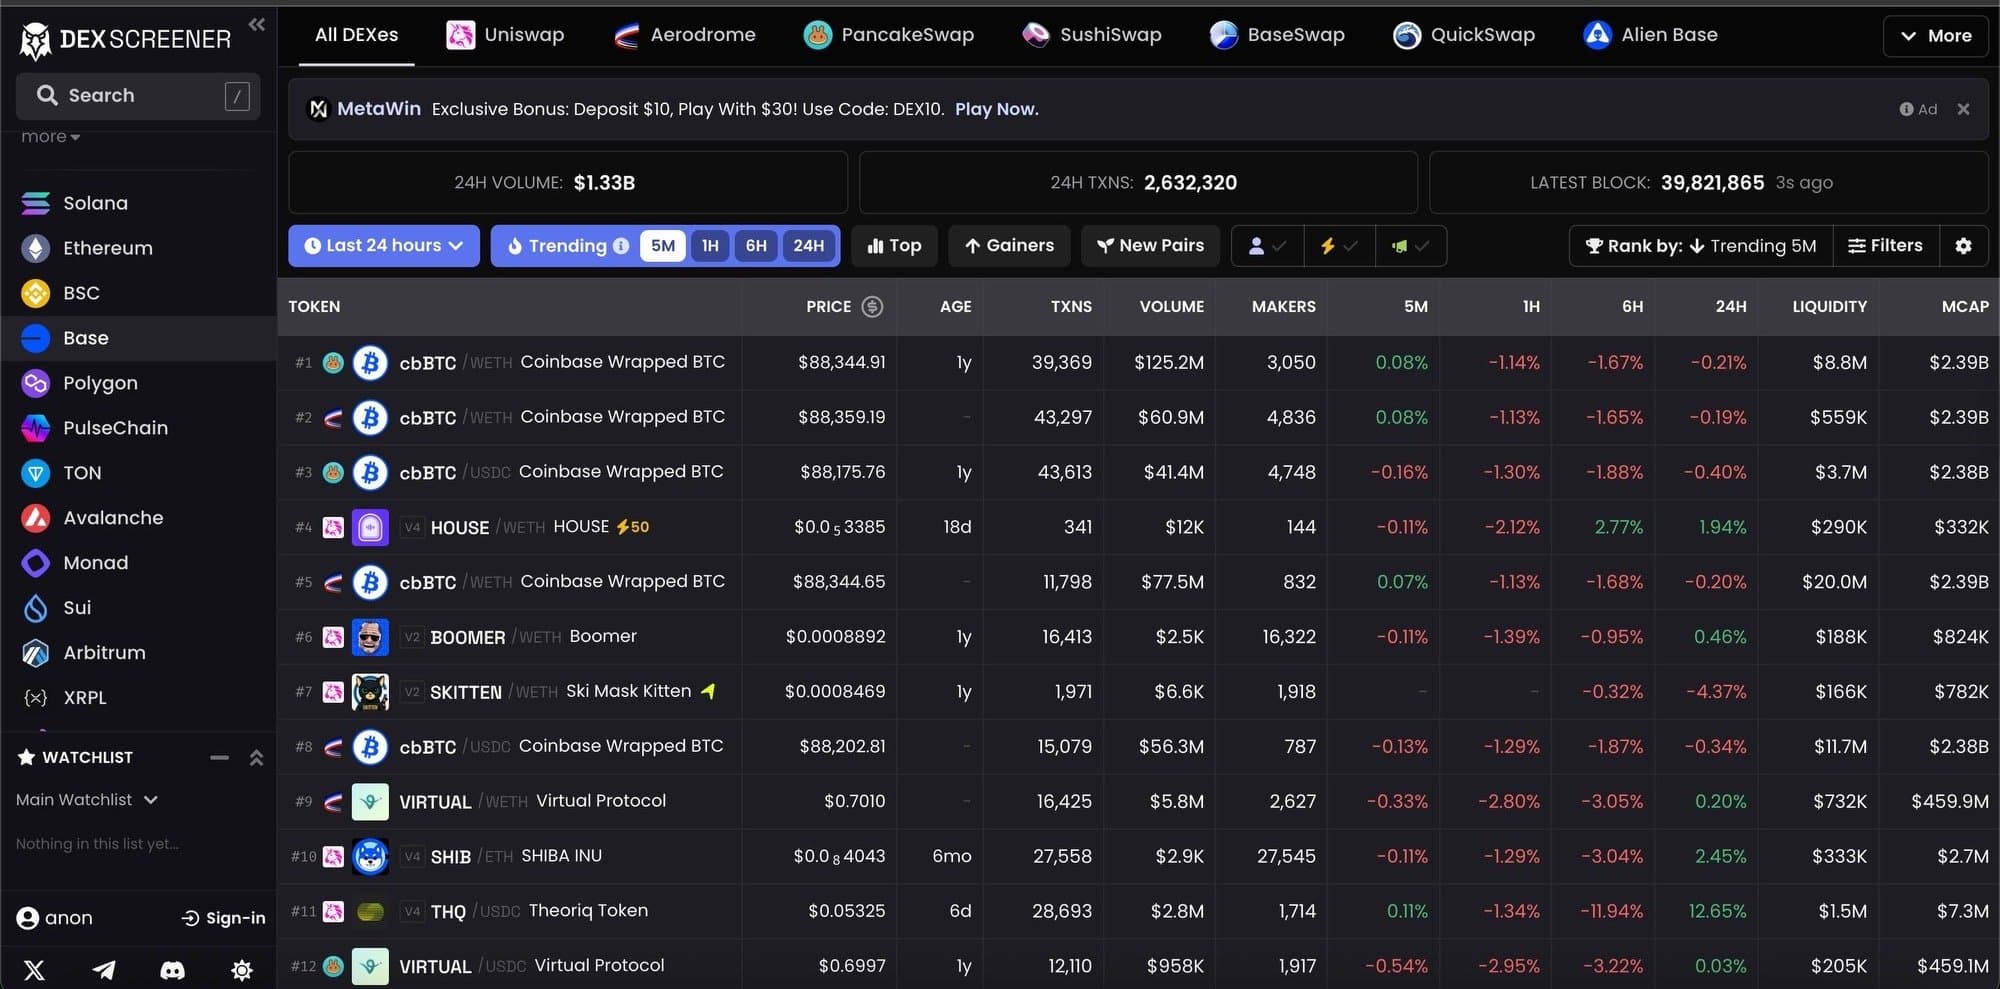The image size is (2000, 989).
Task: Toggle the lightning boosted filter
Action: coord(1339,246)
